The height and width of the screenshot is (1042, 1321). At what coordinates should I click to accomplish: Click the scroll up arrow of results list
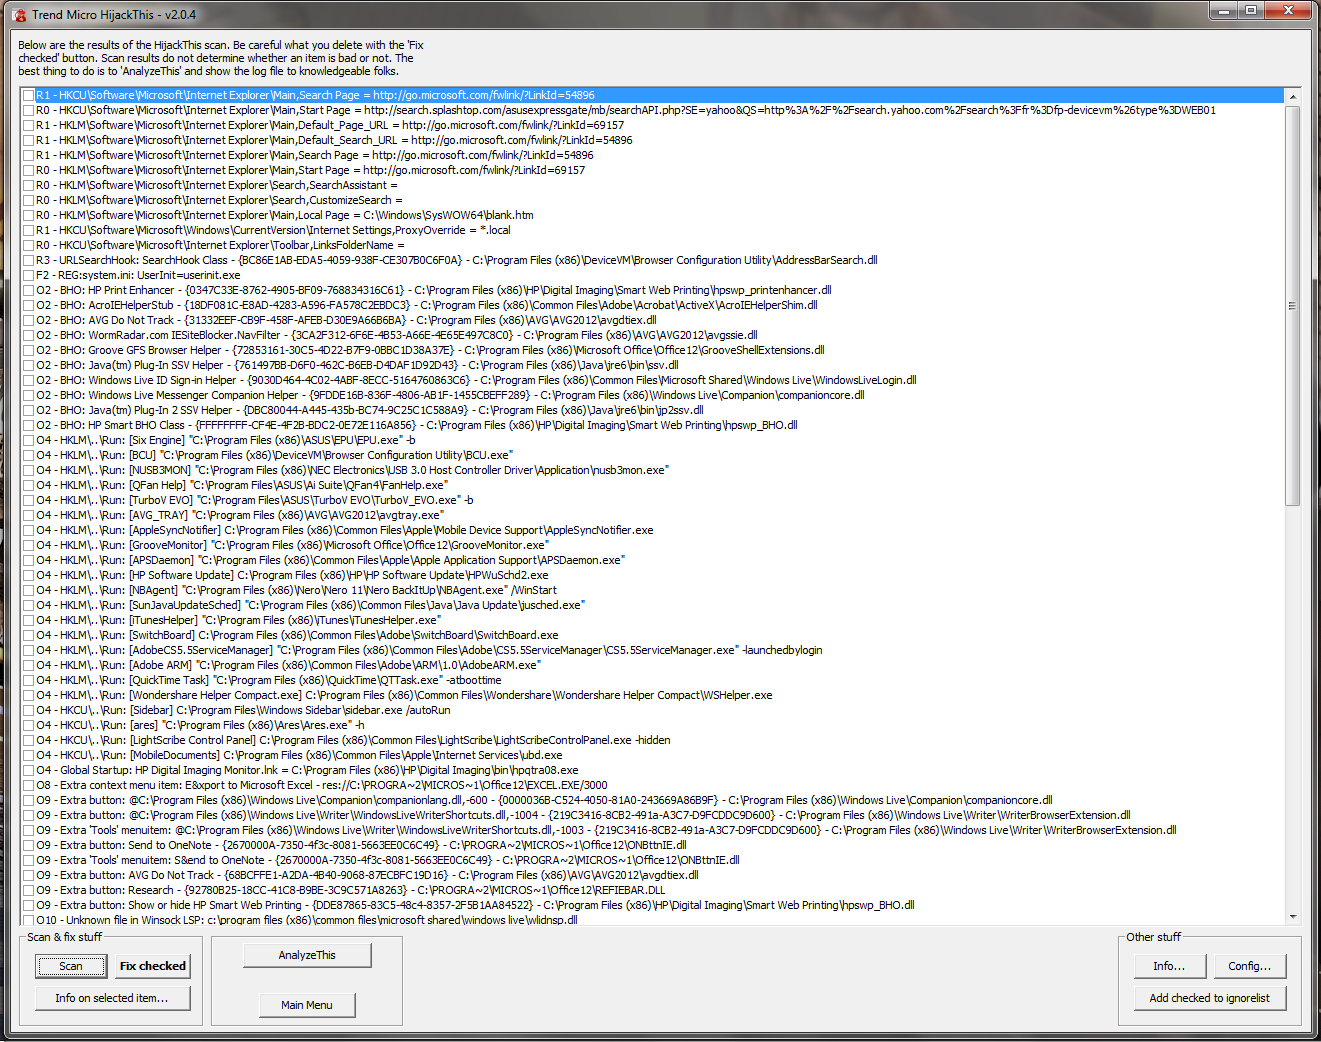pyautogui.click(x=1293, y=97)
